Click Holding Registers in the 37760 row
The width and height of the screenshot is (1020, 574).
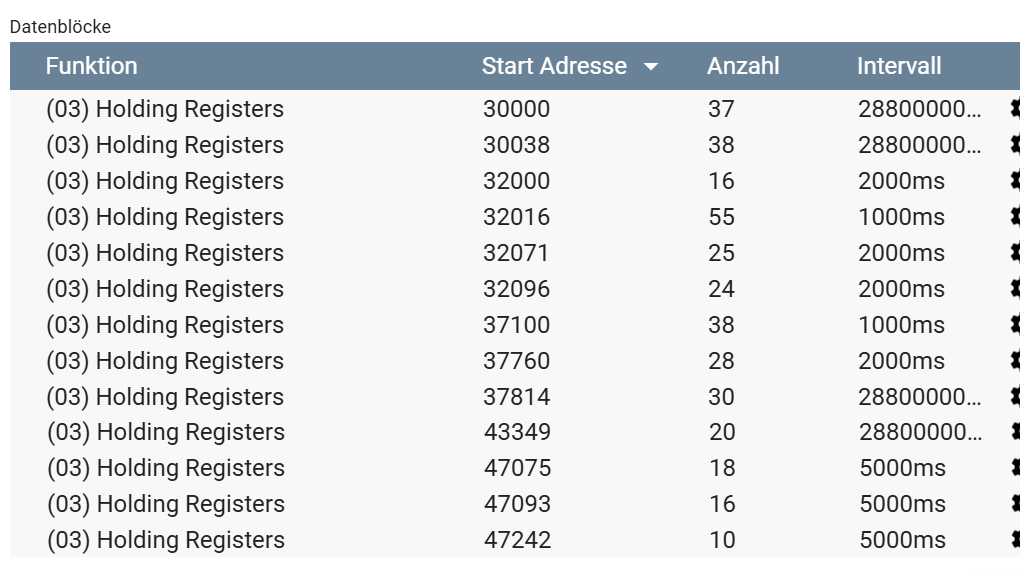tap(165, 361)
